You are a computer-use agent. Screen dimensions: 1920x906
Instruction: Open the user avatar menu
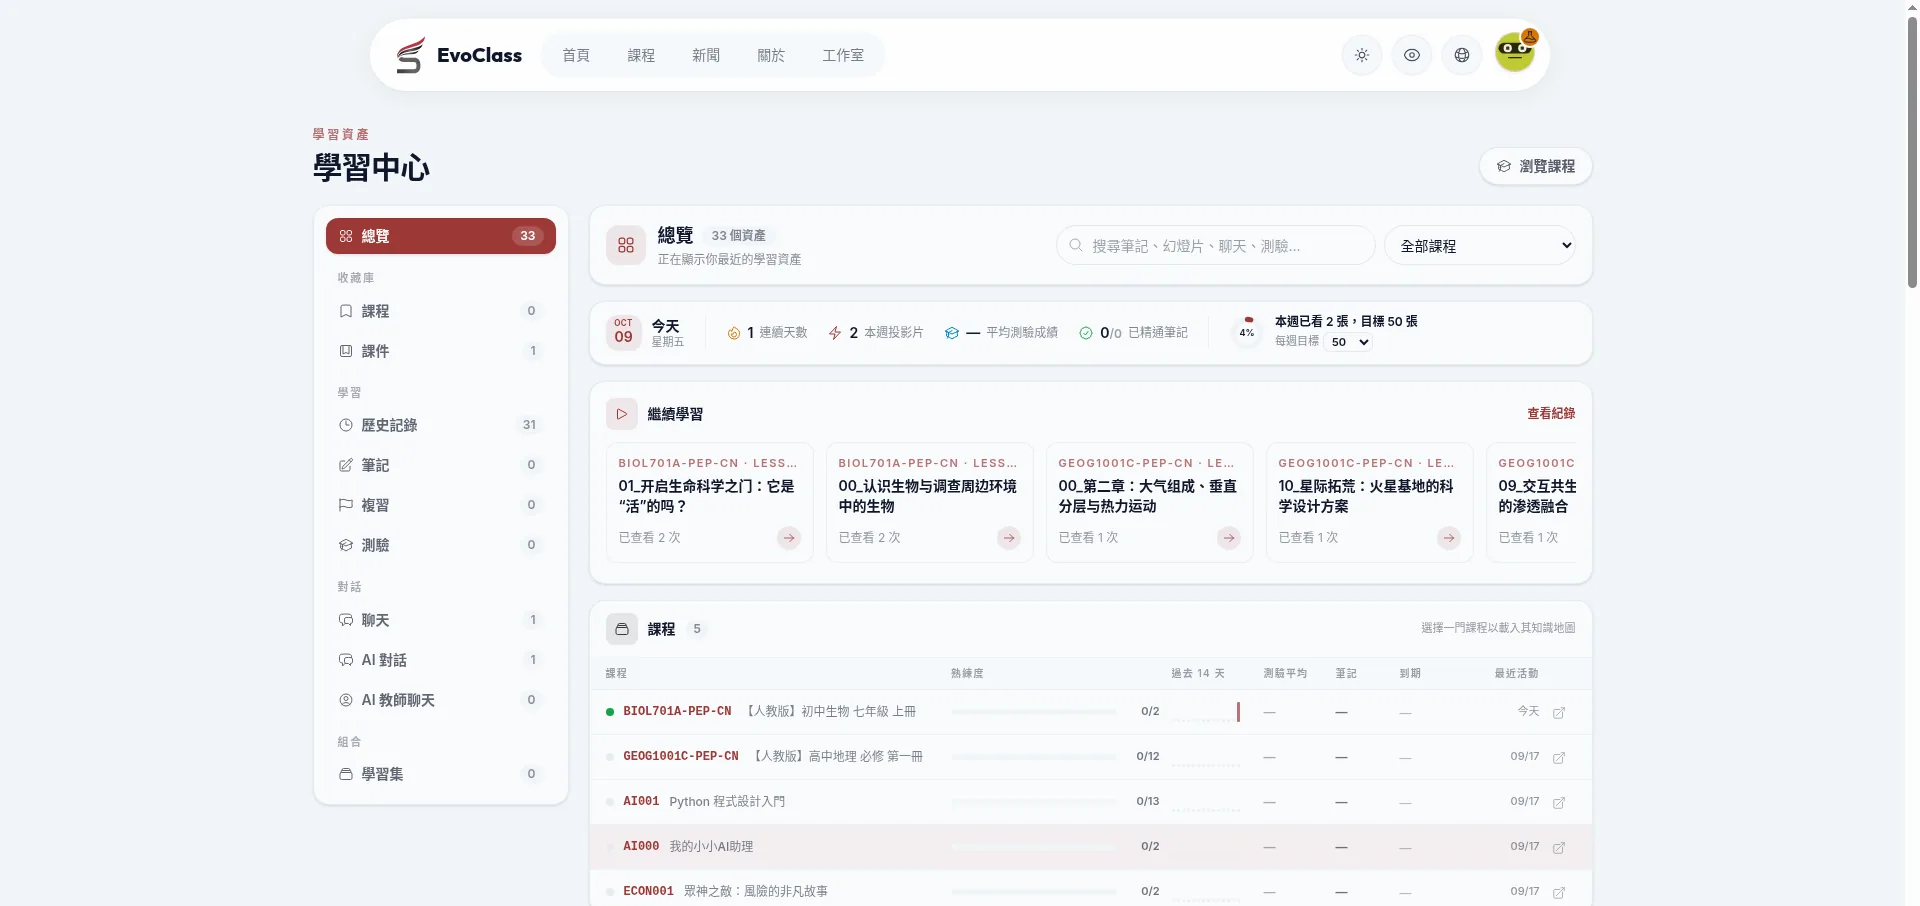coord(1515,52)
